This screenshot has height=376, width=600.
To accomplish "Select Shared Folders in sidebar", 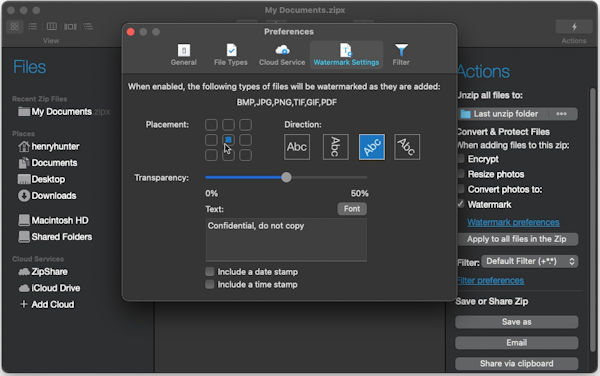I will [x=55, y=237].
